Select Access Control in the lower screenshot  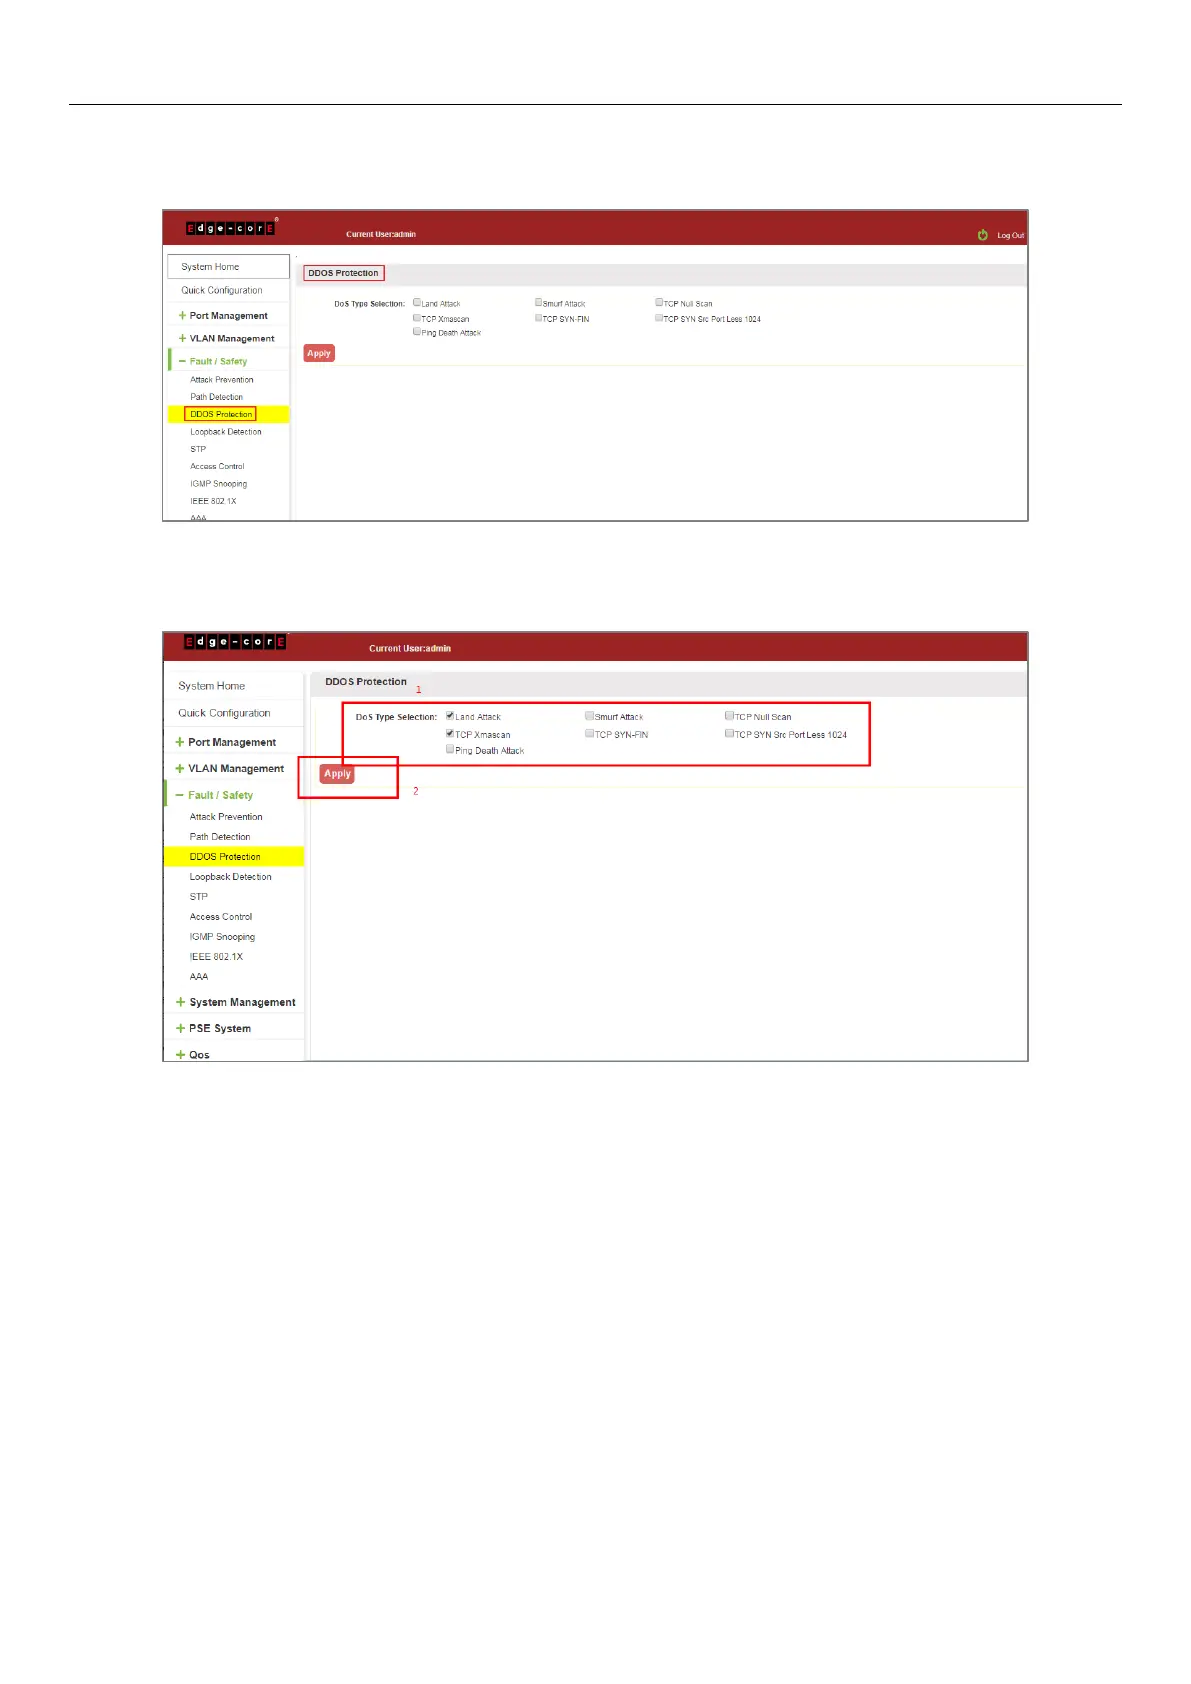221,917
